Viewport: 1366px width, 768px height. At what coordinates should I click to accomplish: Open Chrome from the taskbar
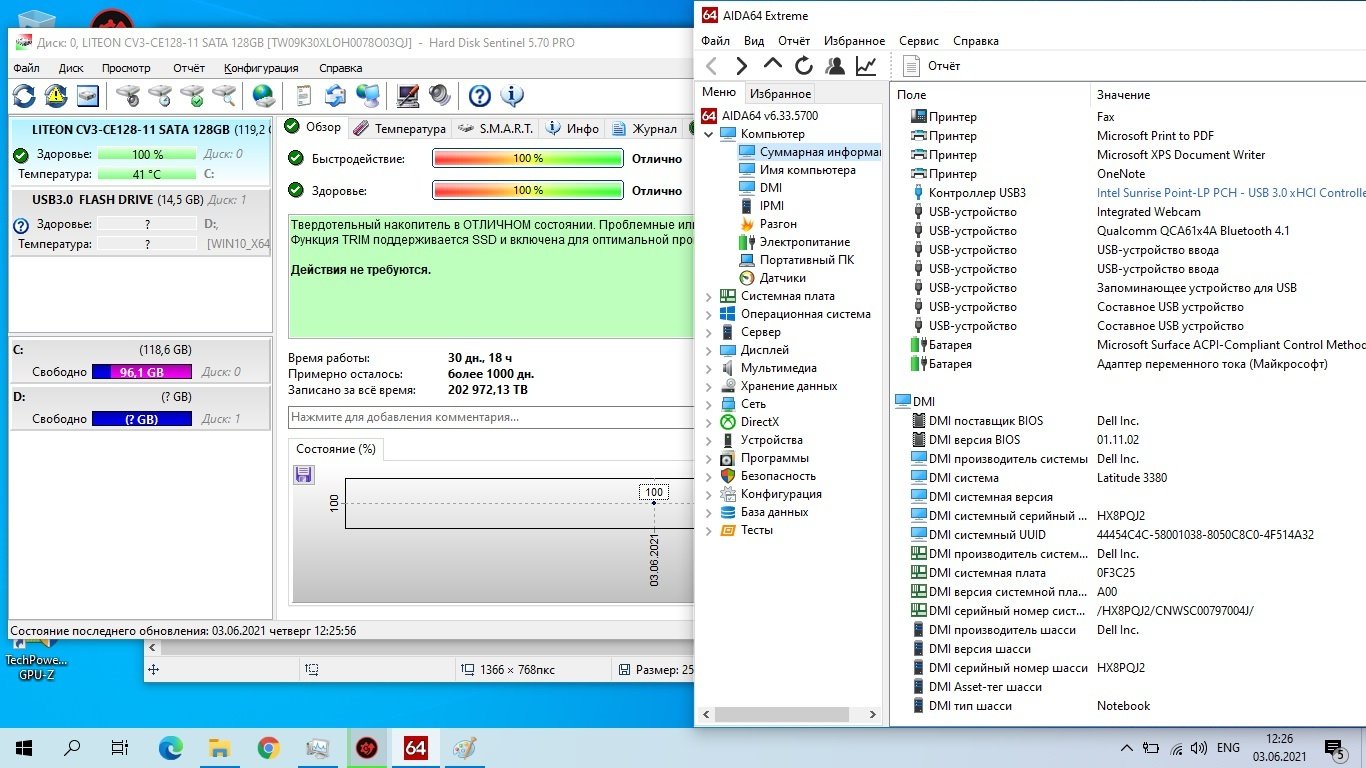(x=268, y=748)
